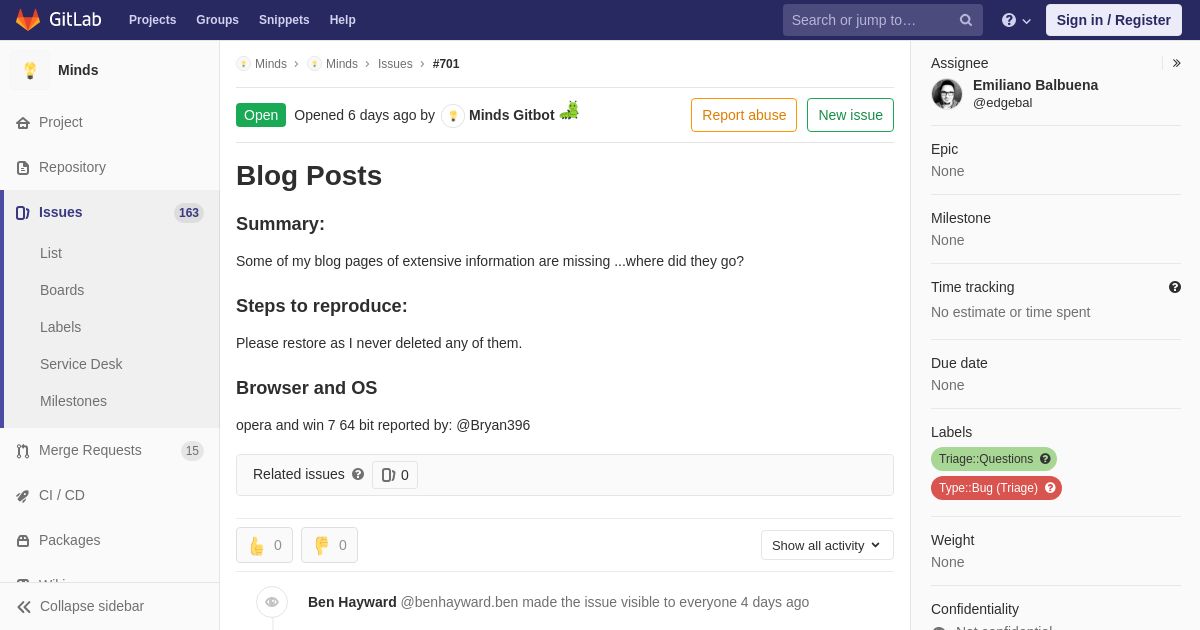The height and width of the screenshot is (630, 1200).
Task: Open the Help question-mark dropdown
Action: 1016,20
